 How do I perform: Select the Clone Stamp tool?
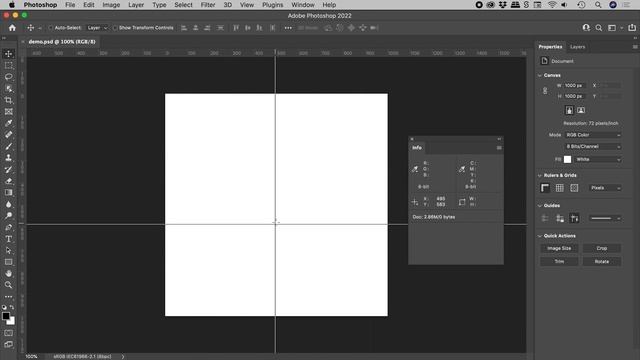click(x=9, y=158)
